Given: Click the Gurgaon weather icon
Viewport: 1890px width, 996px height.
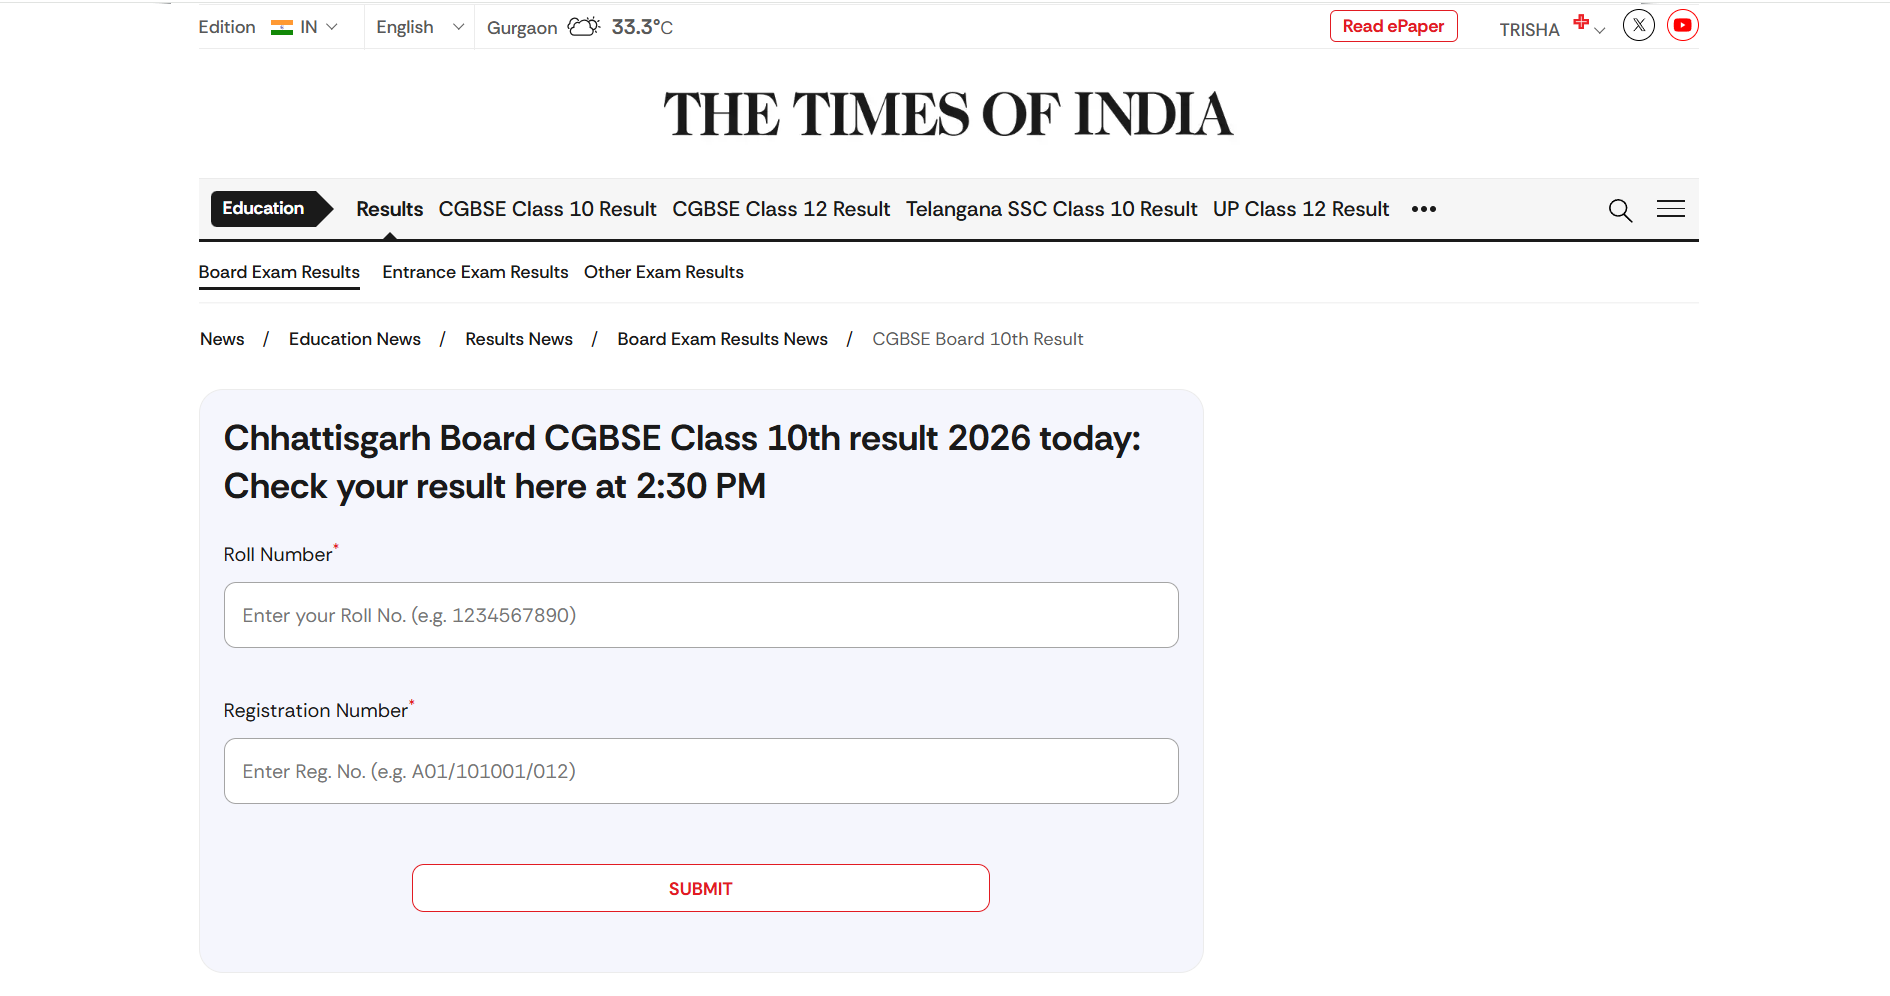Looking at the screenshot, I should 584,27.
